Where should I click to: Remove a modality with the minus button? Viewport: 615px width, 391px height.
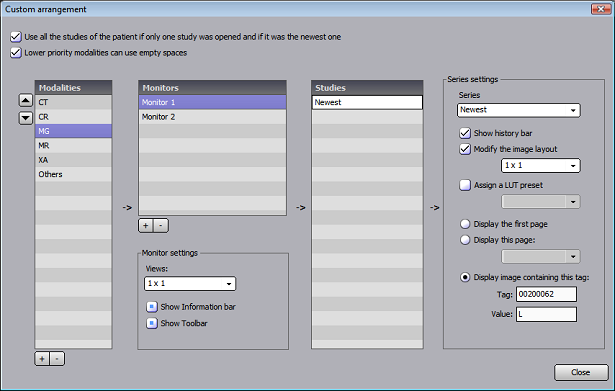57,358
